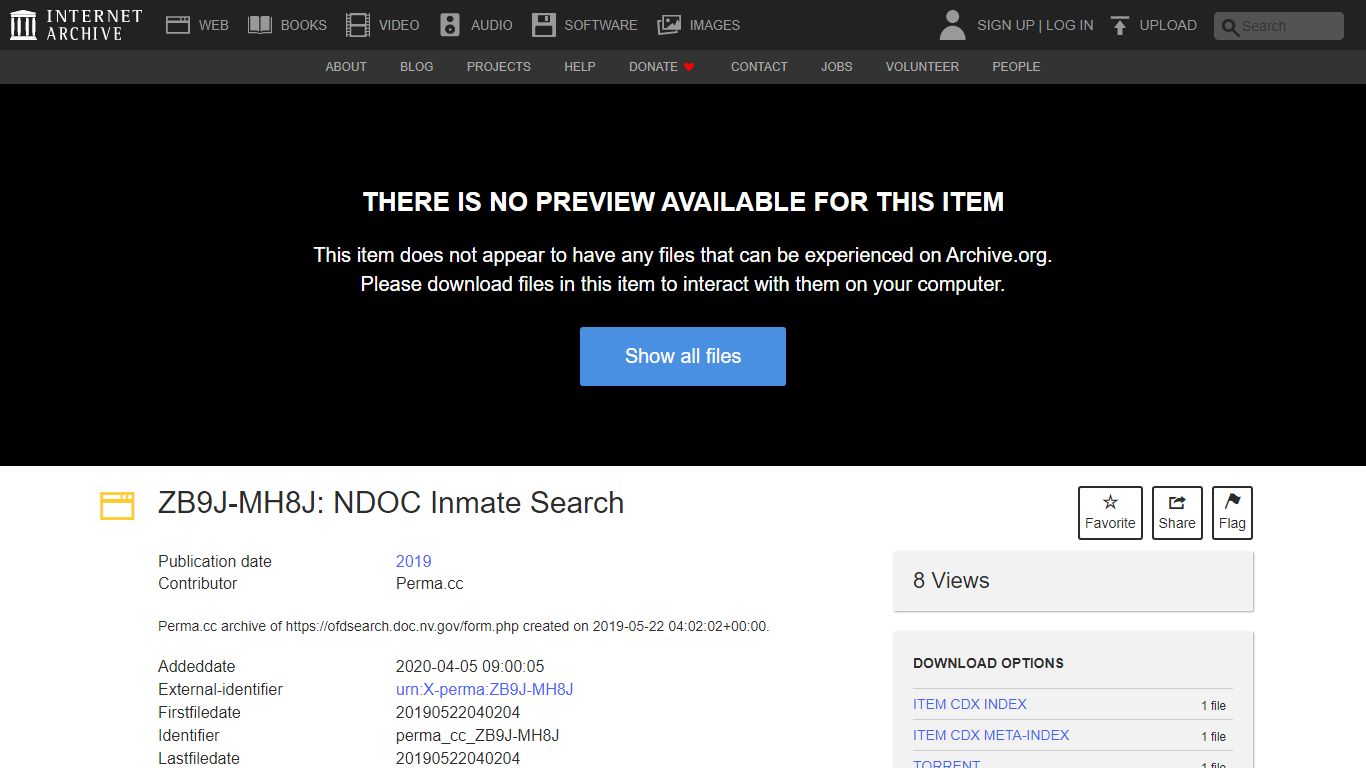The width and height of the screenshot is (1366, 768).
Task: Download ITEM CDX INDEX
Action: (970, 704)
